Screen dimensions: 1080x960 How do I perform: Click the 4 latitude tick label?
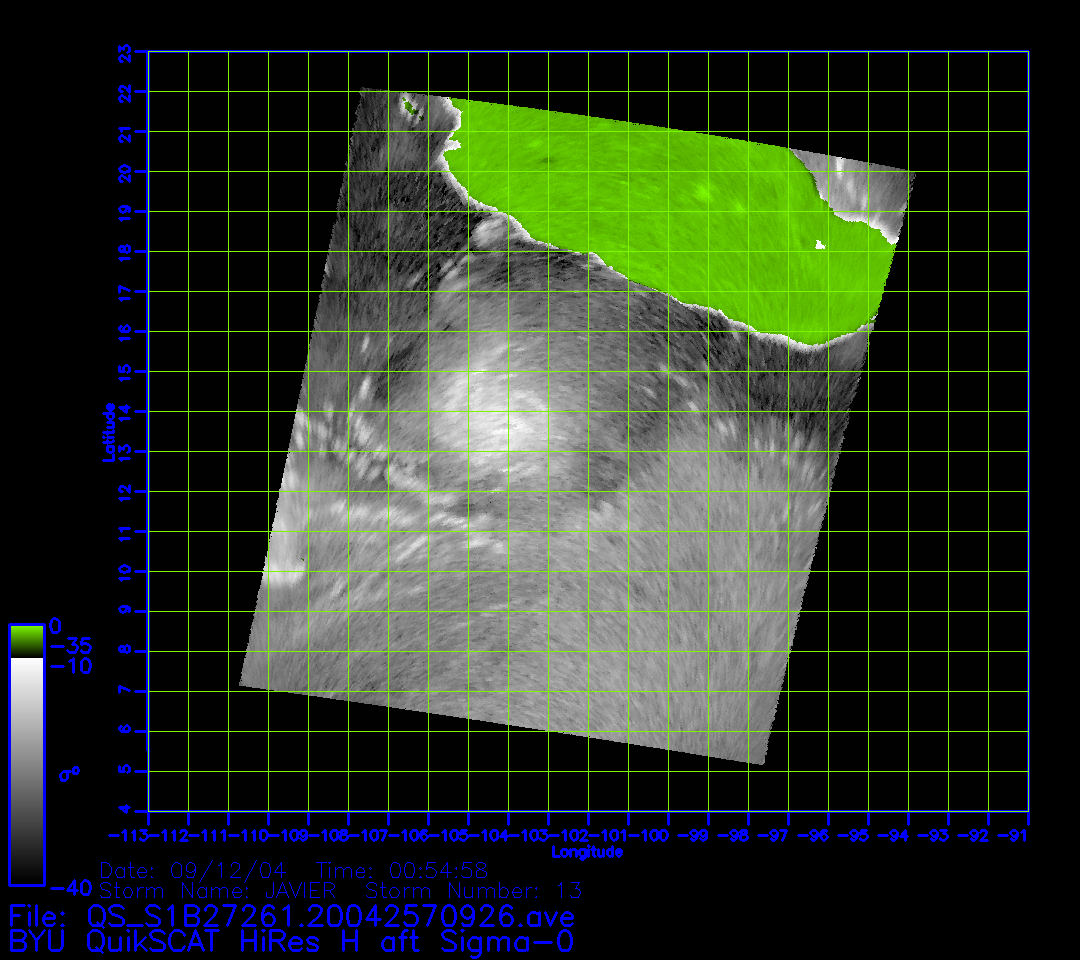pyautogui.click(x=125, y=811)
